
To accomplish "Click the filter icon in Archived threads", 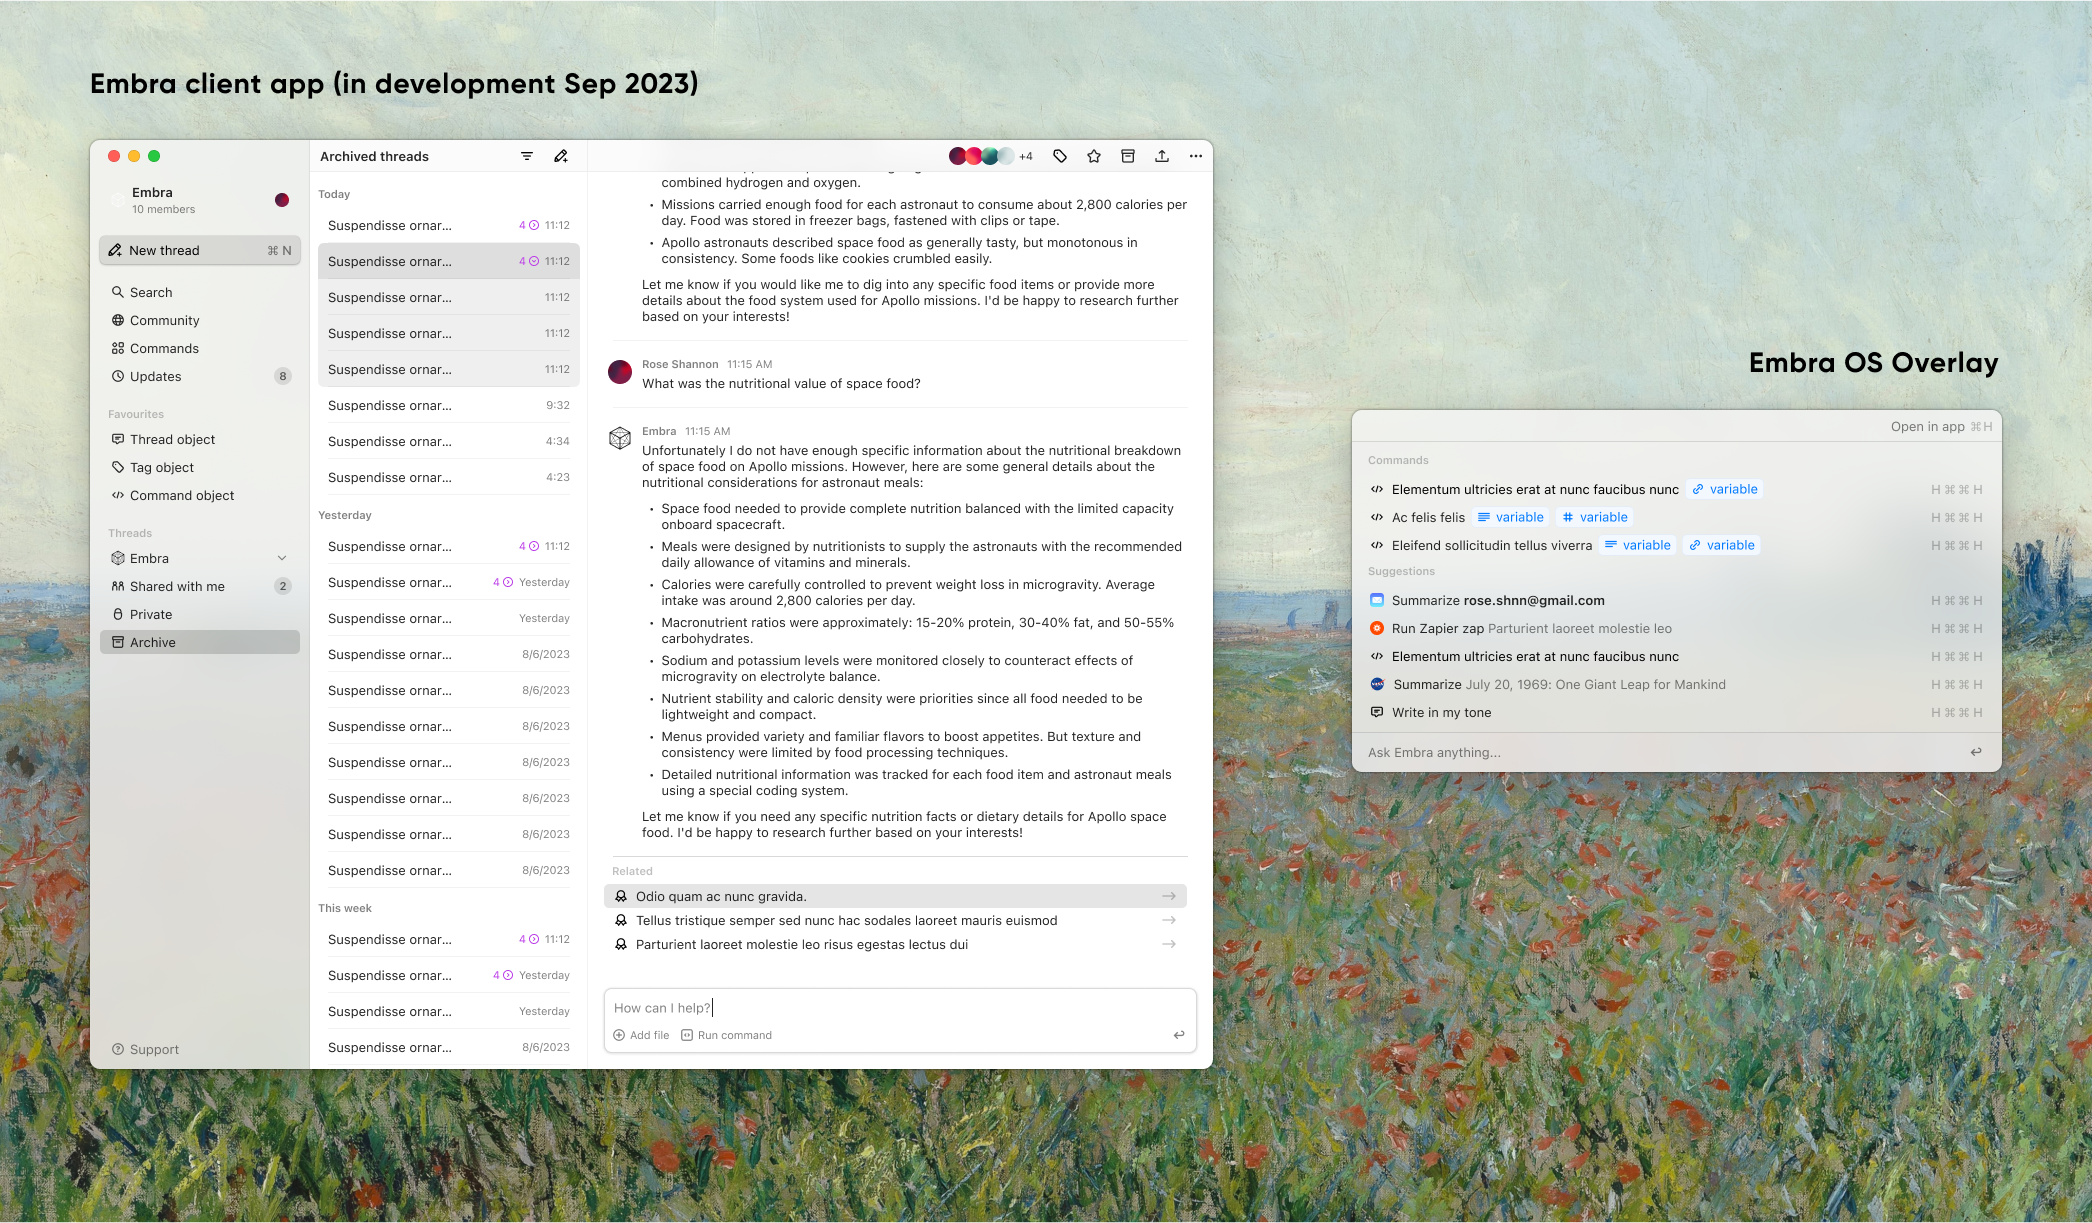I will pyautogui.click(x=528, y=156).
